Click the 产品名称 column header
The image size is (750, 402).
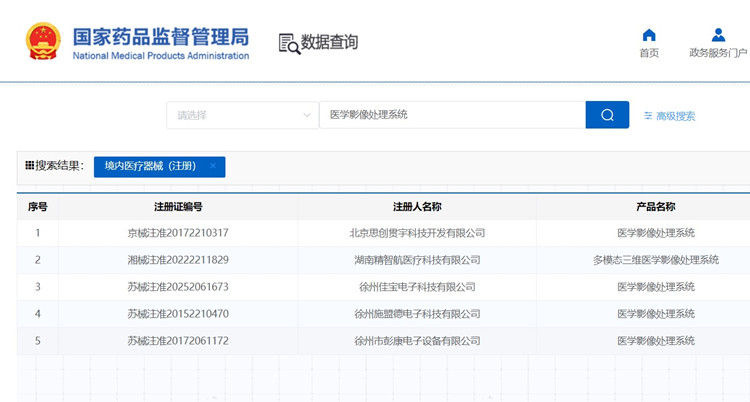pyautogui.click(x=655, y=207)
